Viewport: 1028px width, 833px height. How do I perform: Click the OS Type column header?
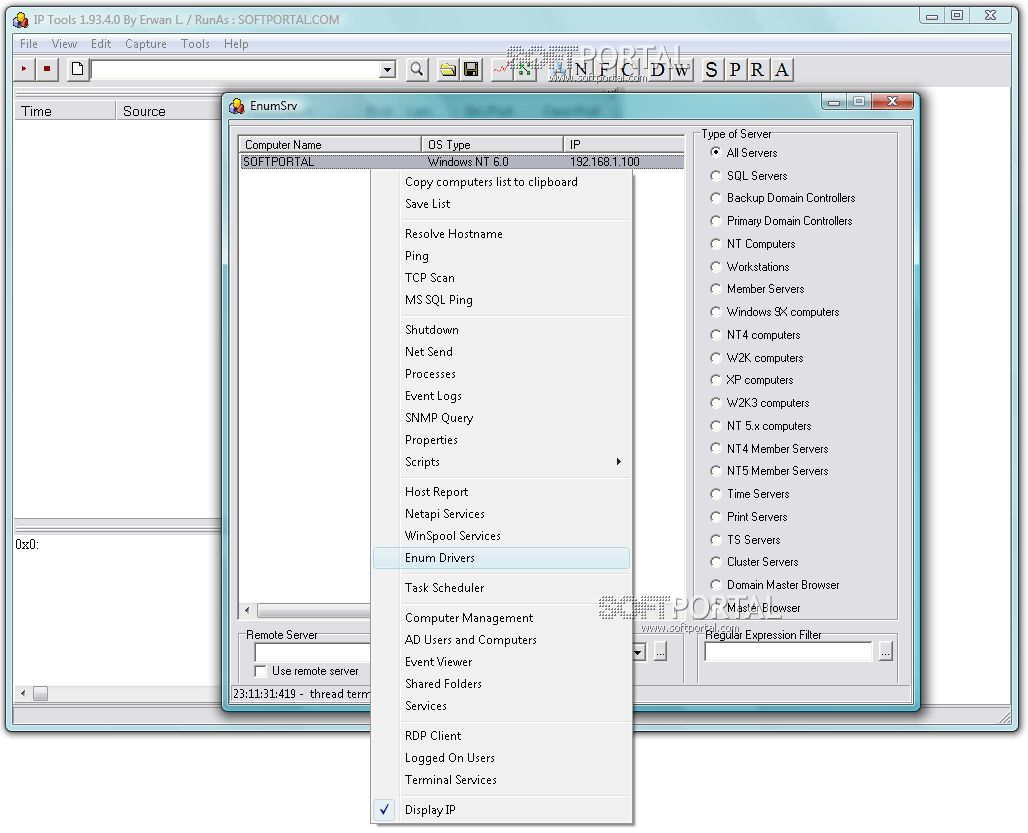(x=492, y=144)
